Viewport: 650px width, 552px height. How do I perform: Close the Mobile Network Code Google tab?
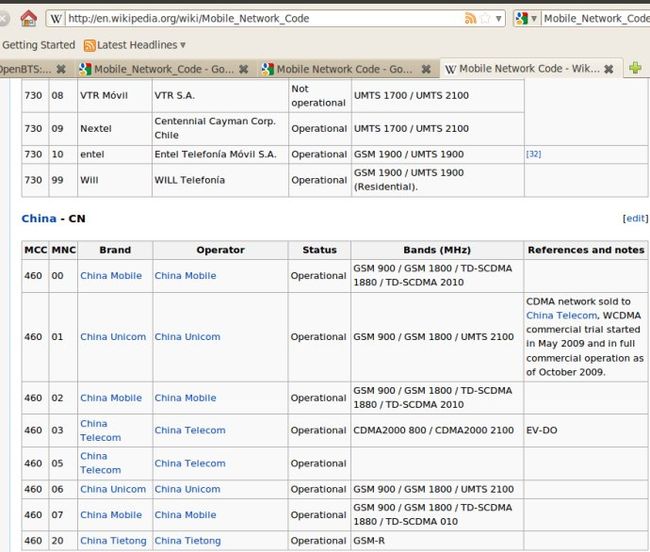point(426,69)
